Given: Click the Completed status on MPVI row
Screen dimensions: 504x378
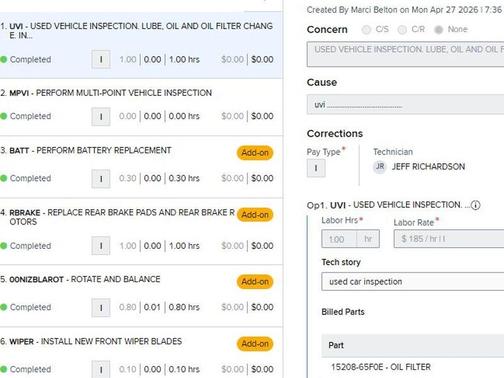Looking at the screenshot, I should [x=30, y=116].
